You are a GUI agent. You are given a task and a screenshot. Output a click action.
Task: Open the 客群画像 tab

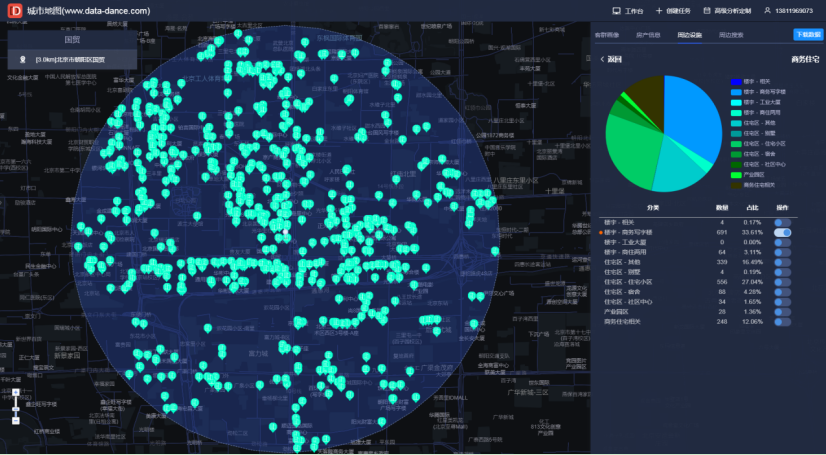pos(607,35)
